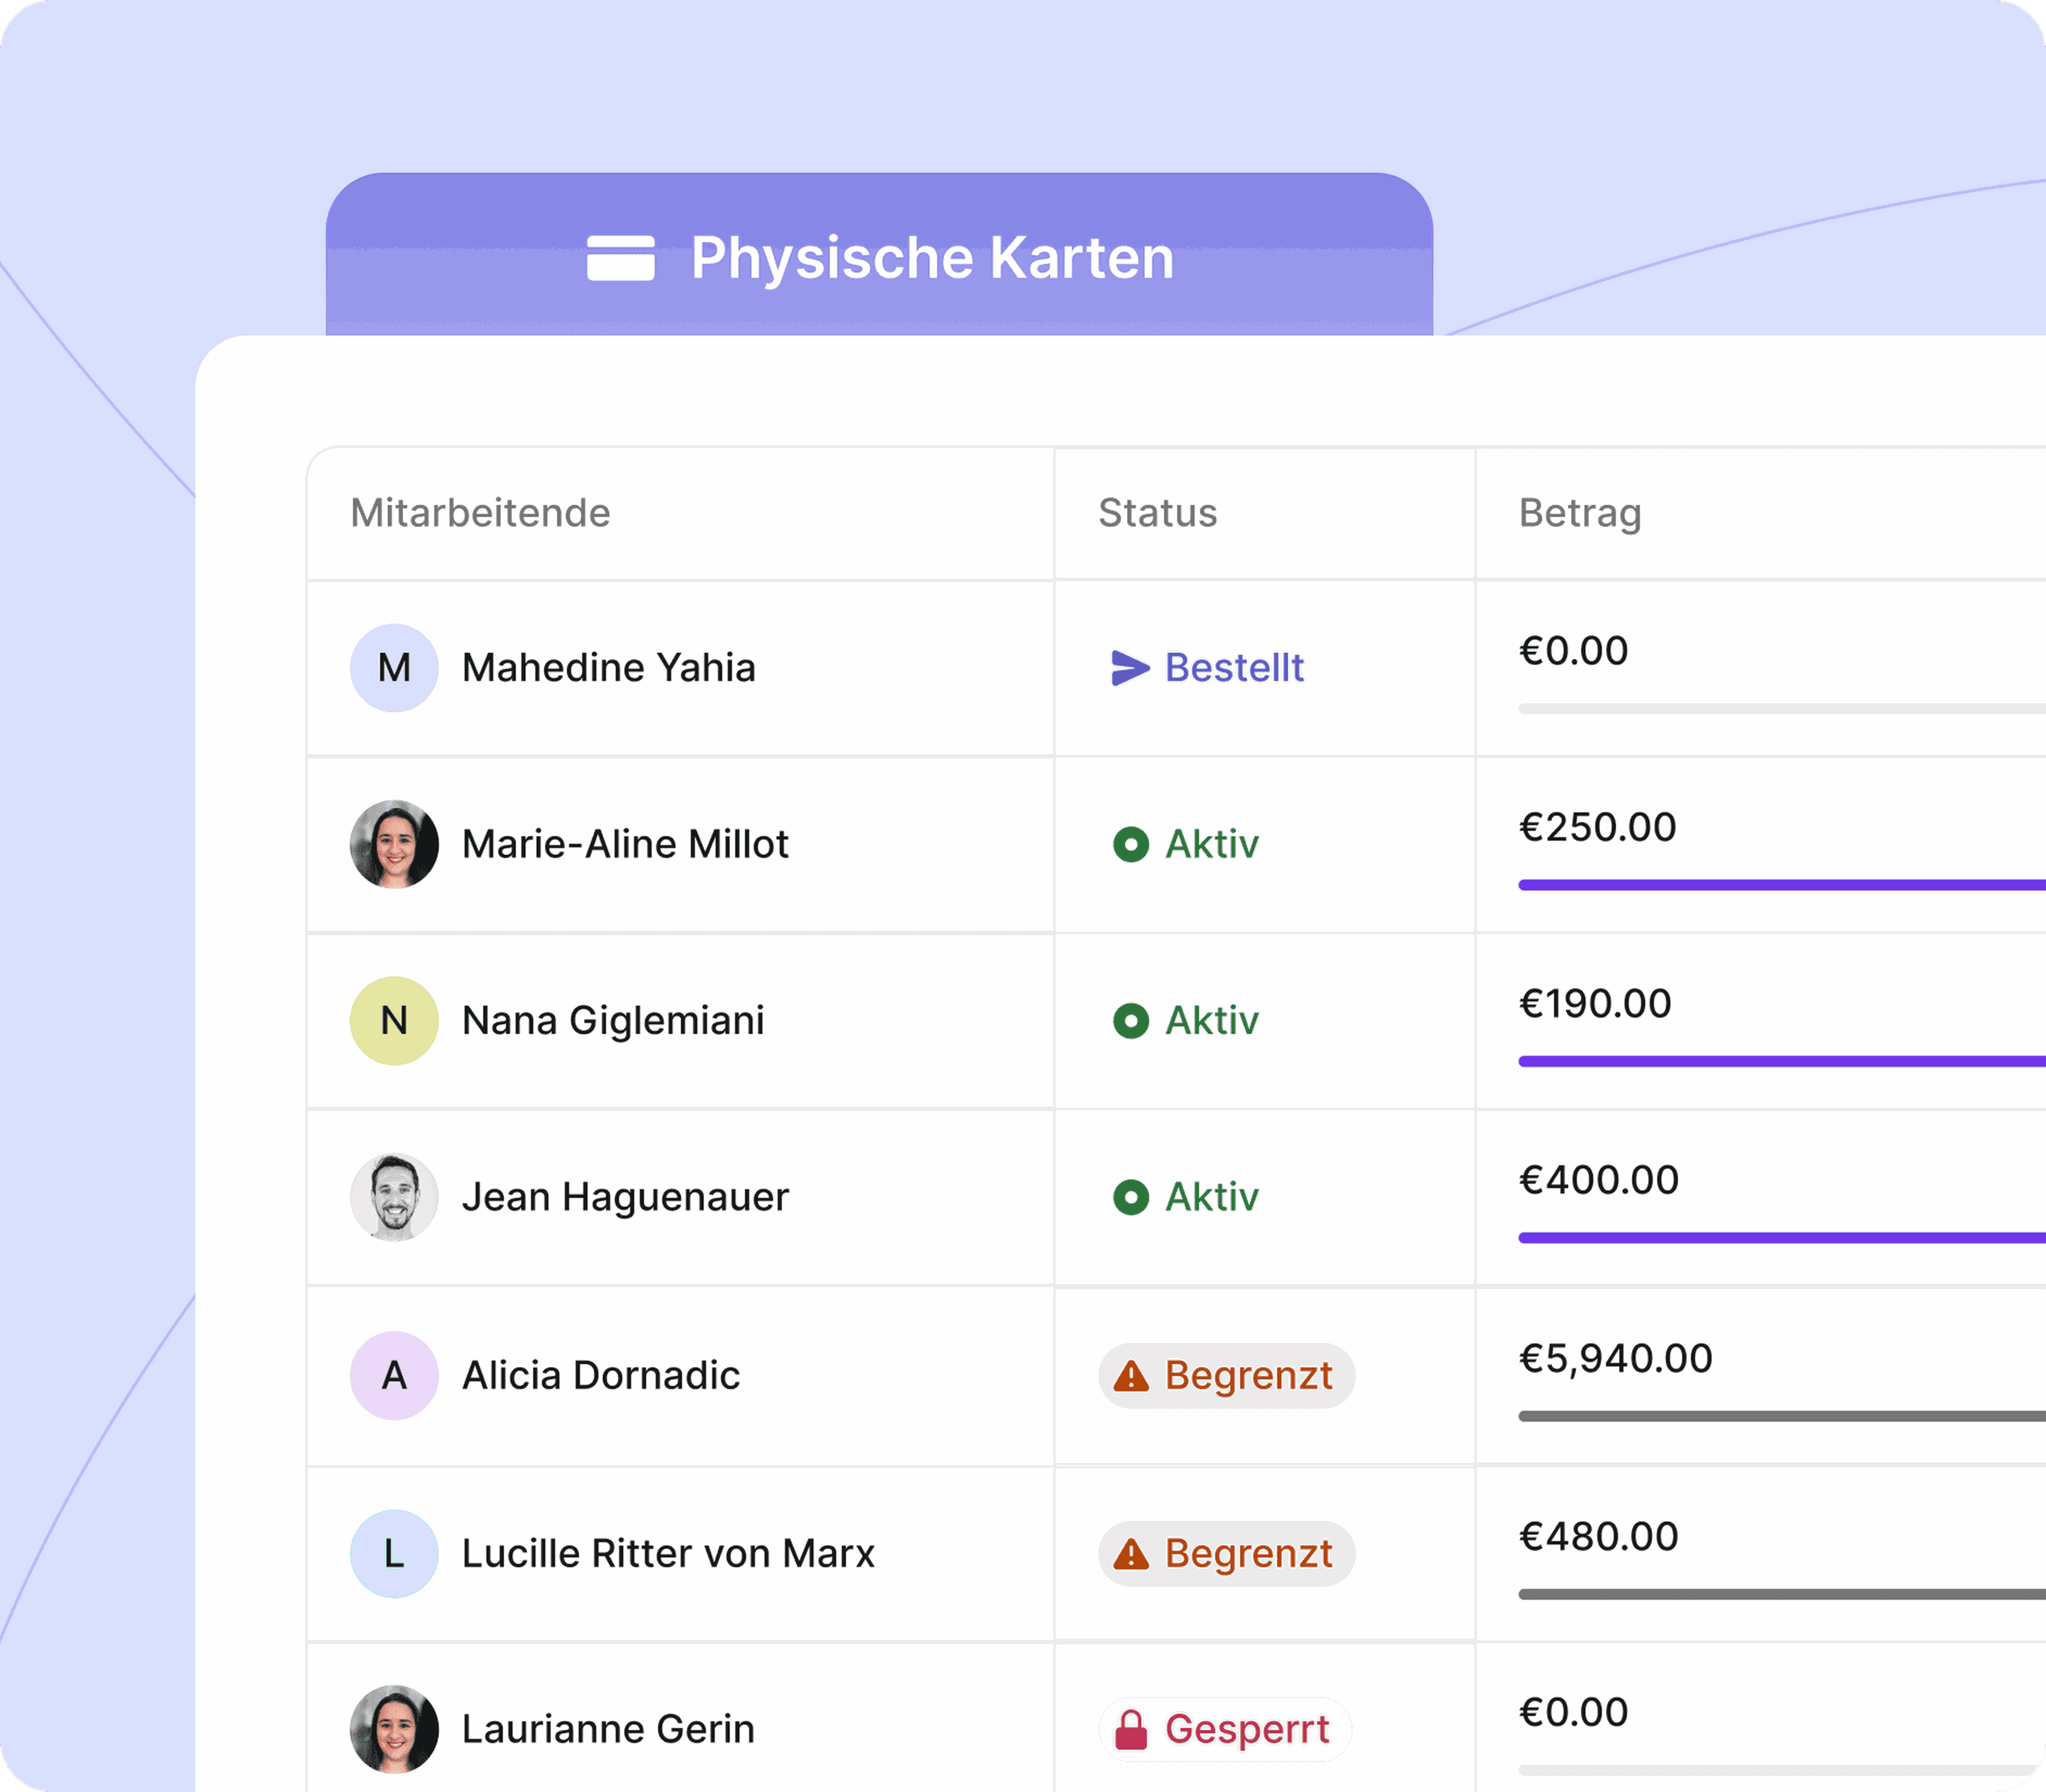Select the yellow N avatar for Nana
This screenshot has width=2046, height=1792.
[x=394, y=1021]
